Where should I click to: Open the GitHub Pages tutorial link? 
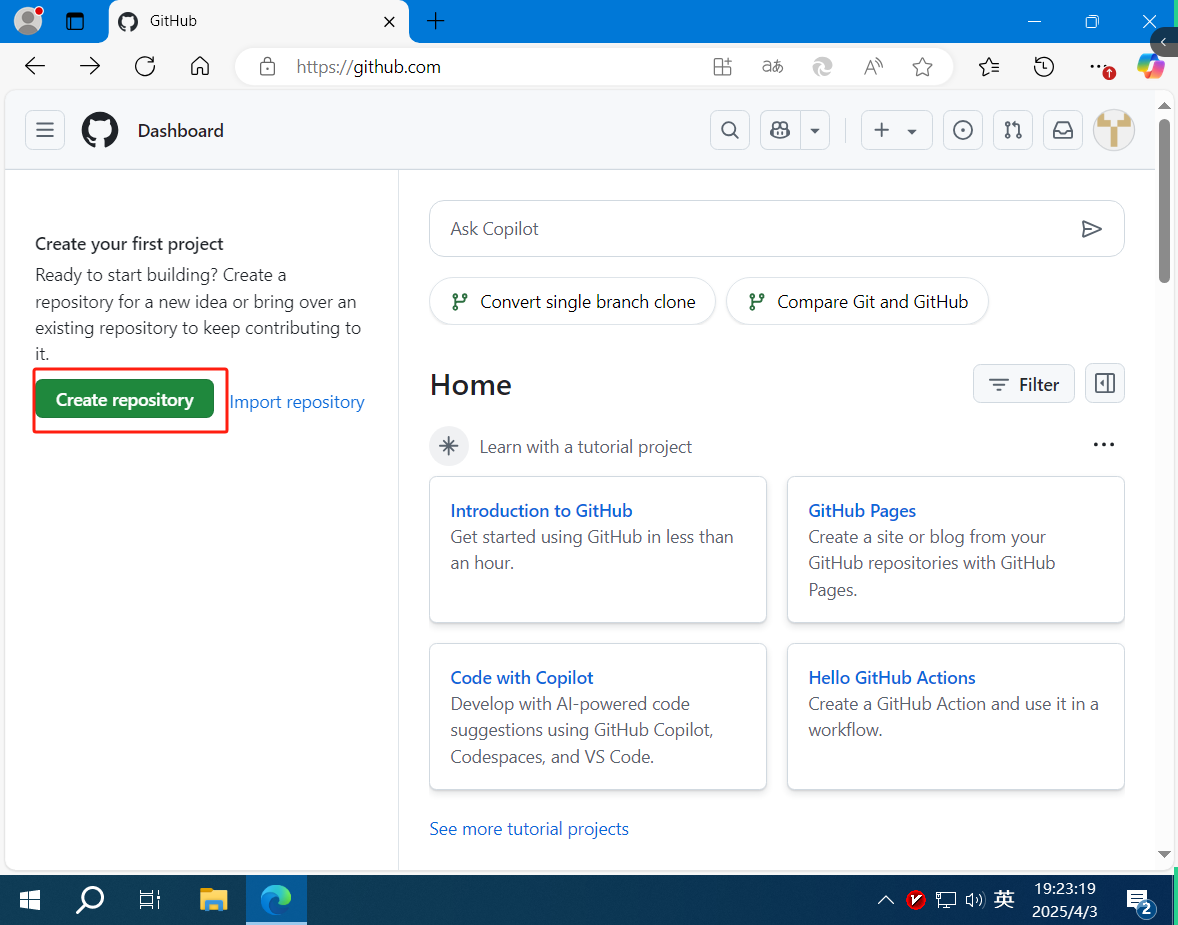tap(862, 511)
